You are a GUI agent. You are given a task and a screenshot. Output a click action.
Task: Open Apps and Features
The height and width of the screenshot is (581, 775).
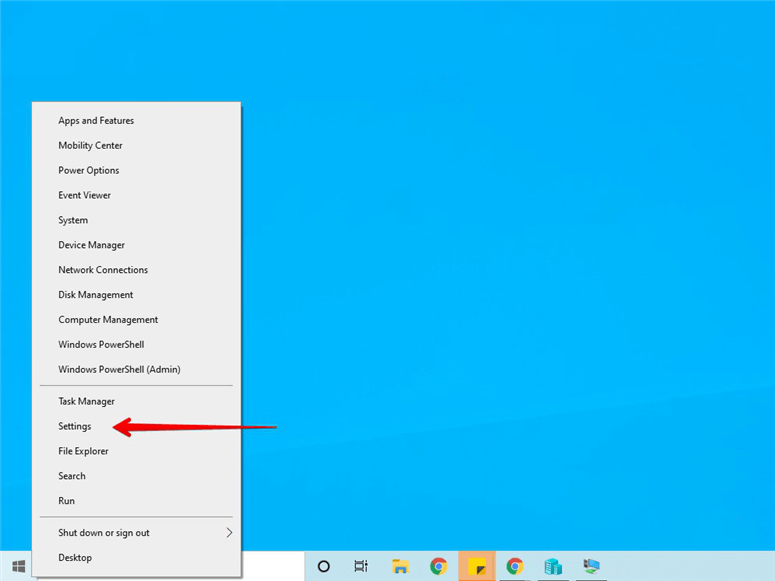[136, 121]
